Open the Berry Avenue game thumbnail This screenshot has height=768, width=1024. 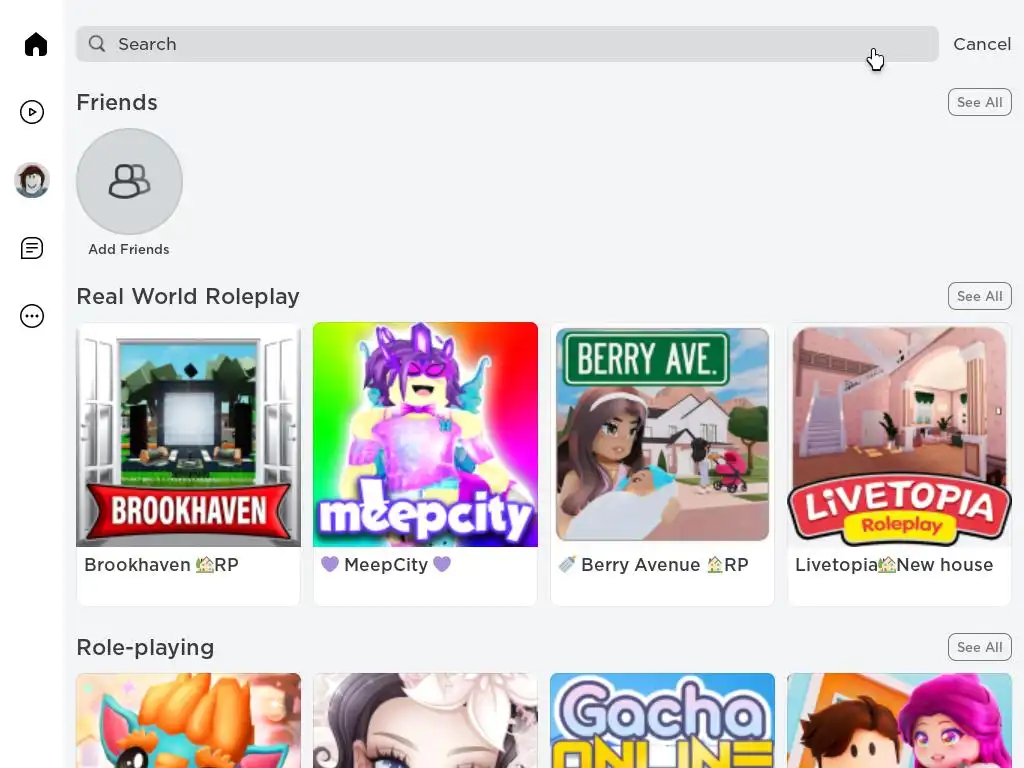[x=662, y=434]
